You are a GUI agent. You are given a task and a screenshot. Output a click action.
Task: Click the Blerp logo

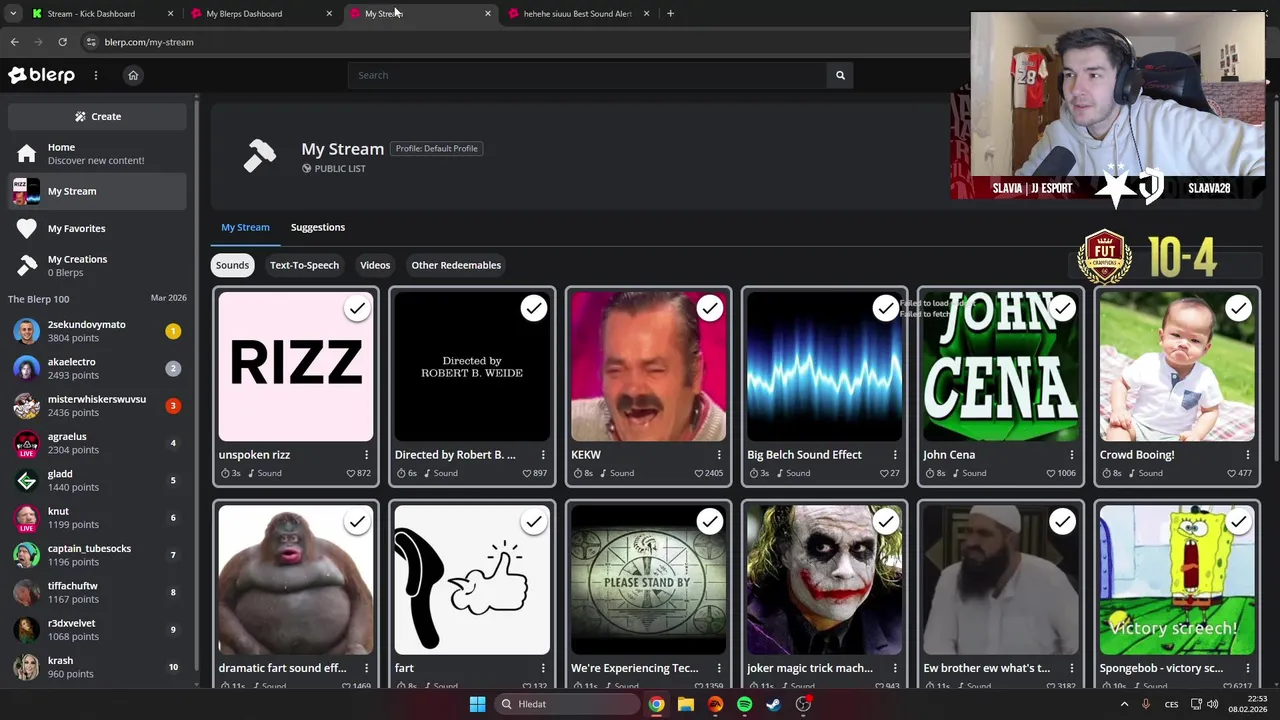point(41,75)
